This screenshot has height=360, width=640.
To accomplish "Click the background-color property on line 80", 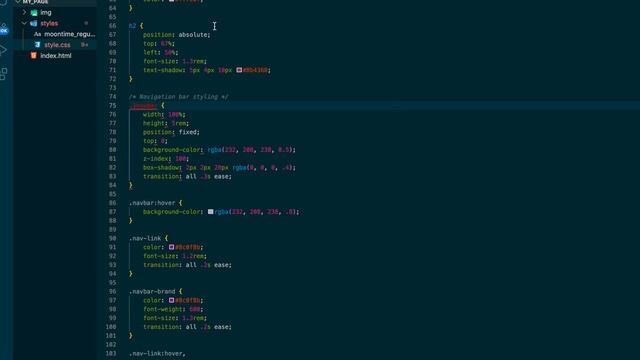I will click(172, 150).
